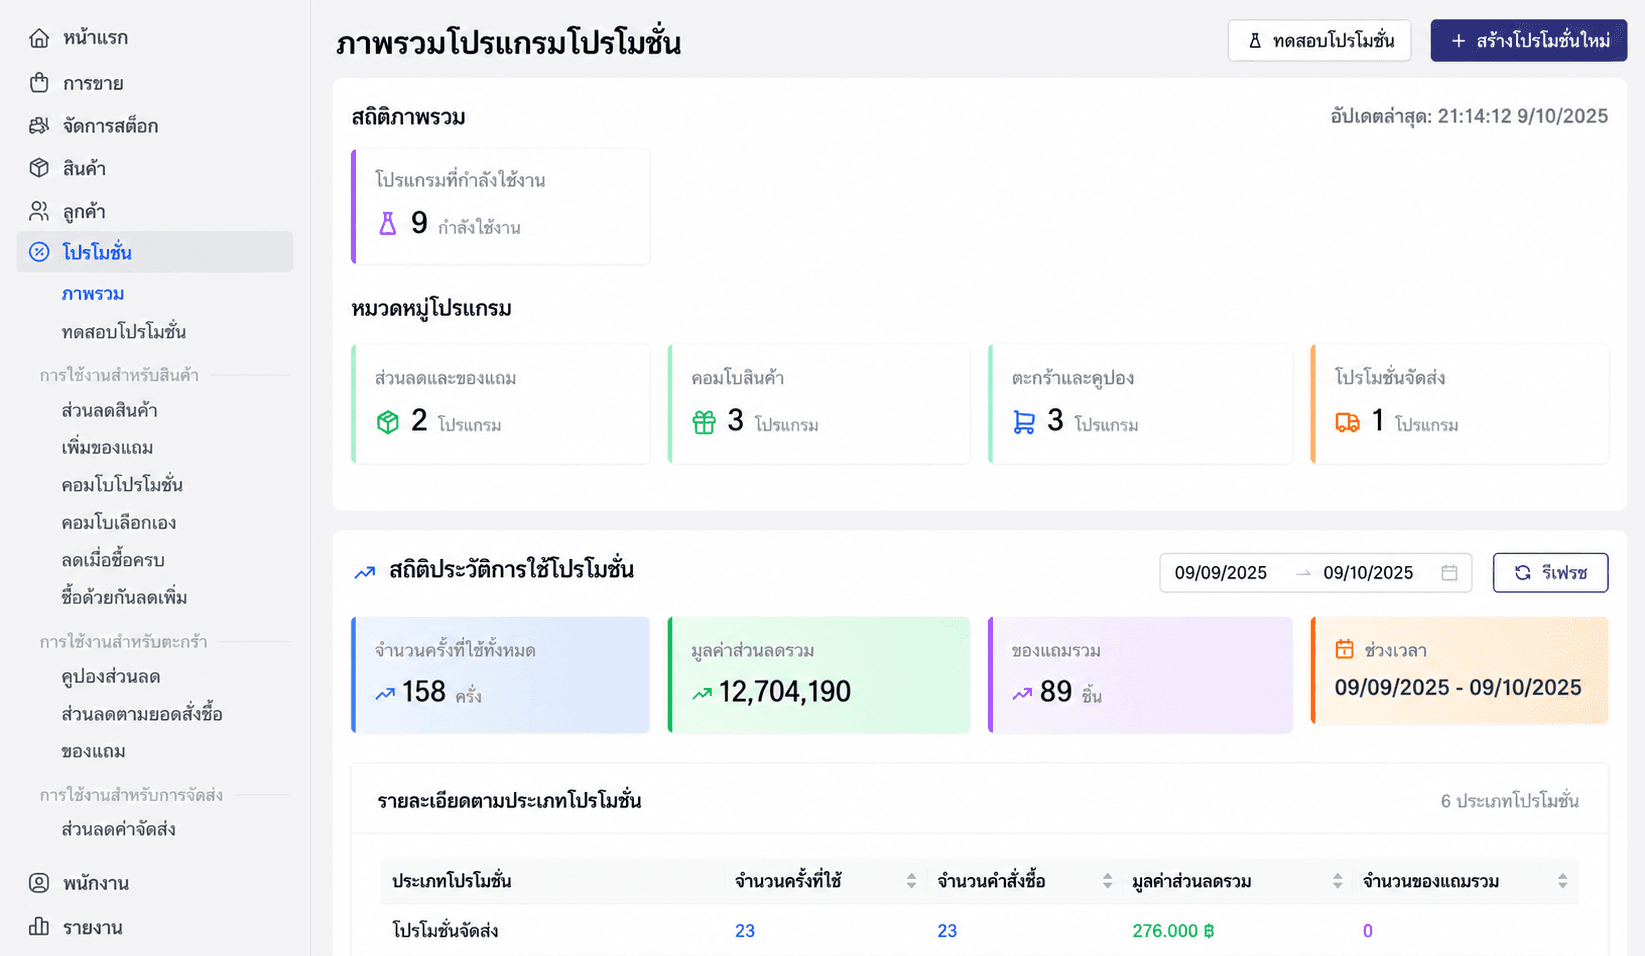The width and height of the screenshot is (1645, 956).
Task: Select ทดสอบโปรโมชั่น in sidebar
Action: click(124, 332)
